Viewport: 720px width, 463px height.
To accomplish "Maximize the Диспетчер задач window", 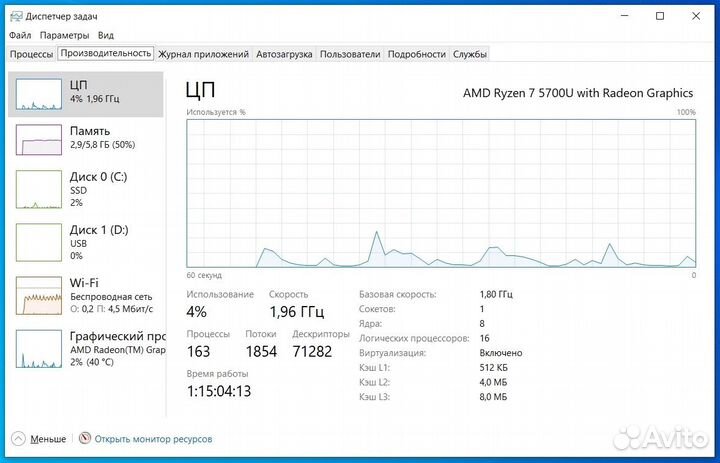I will tap(660, 16).
